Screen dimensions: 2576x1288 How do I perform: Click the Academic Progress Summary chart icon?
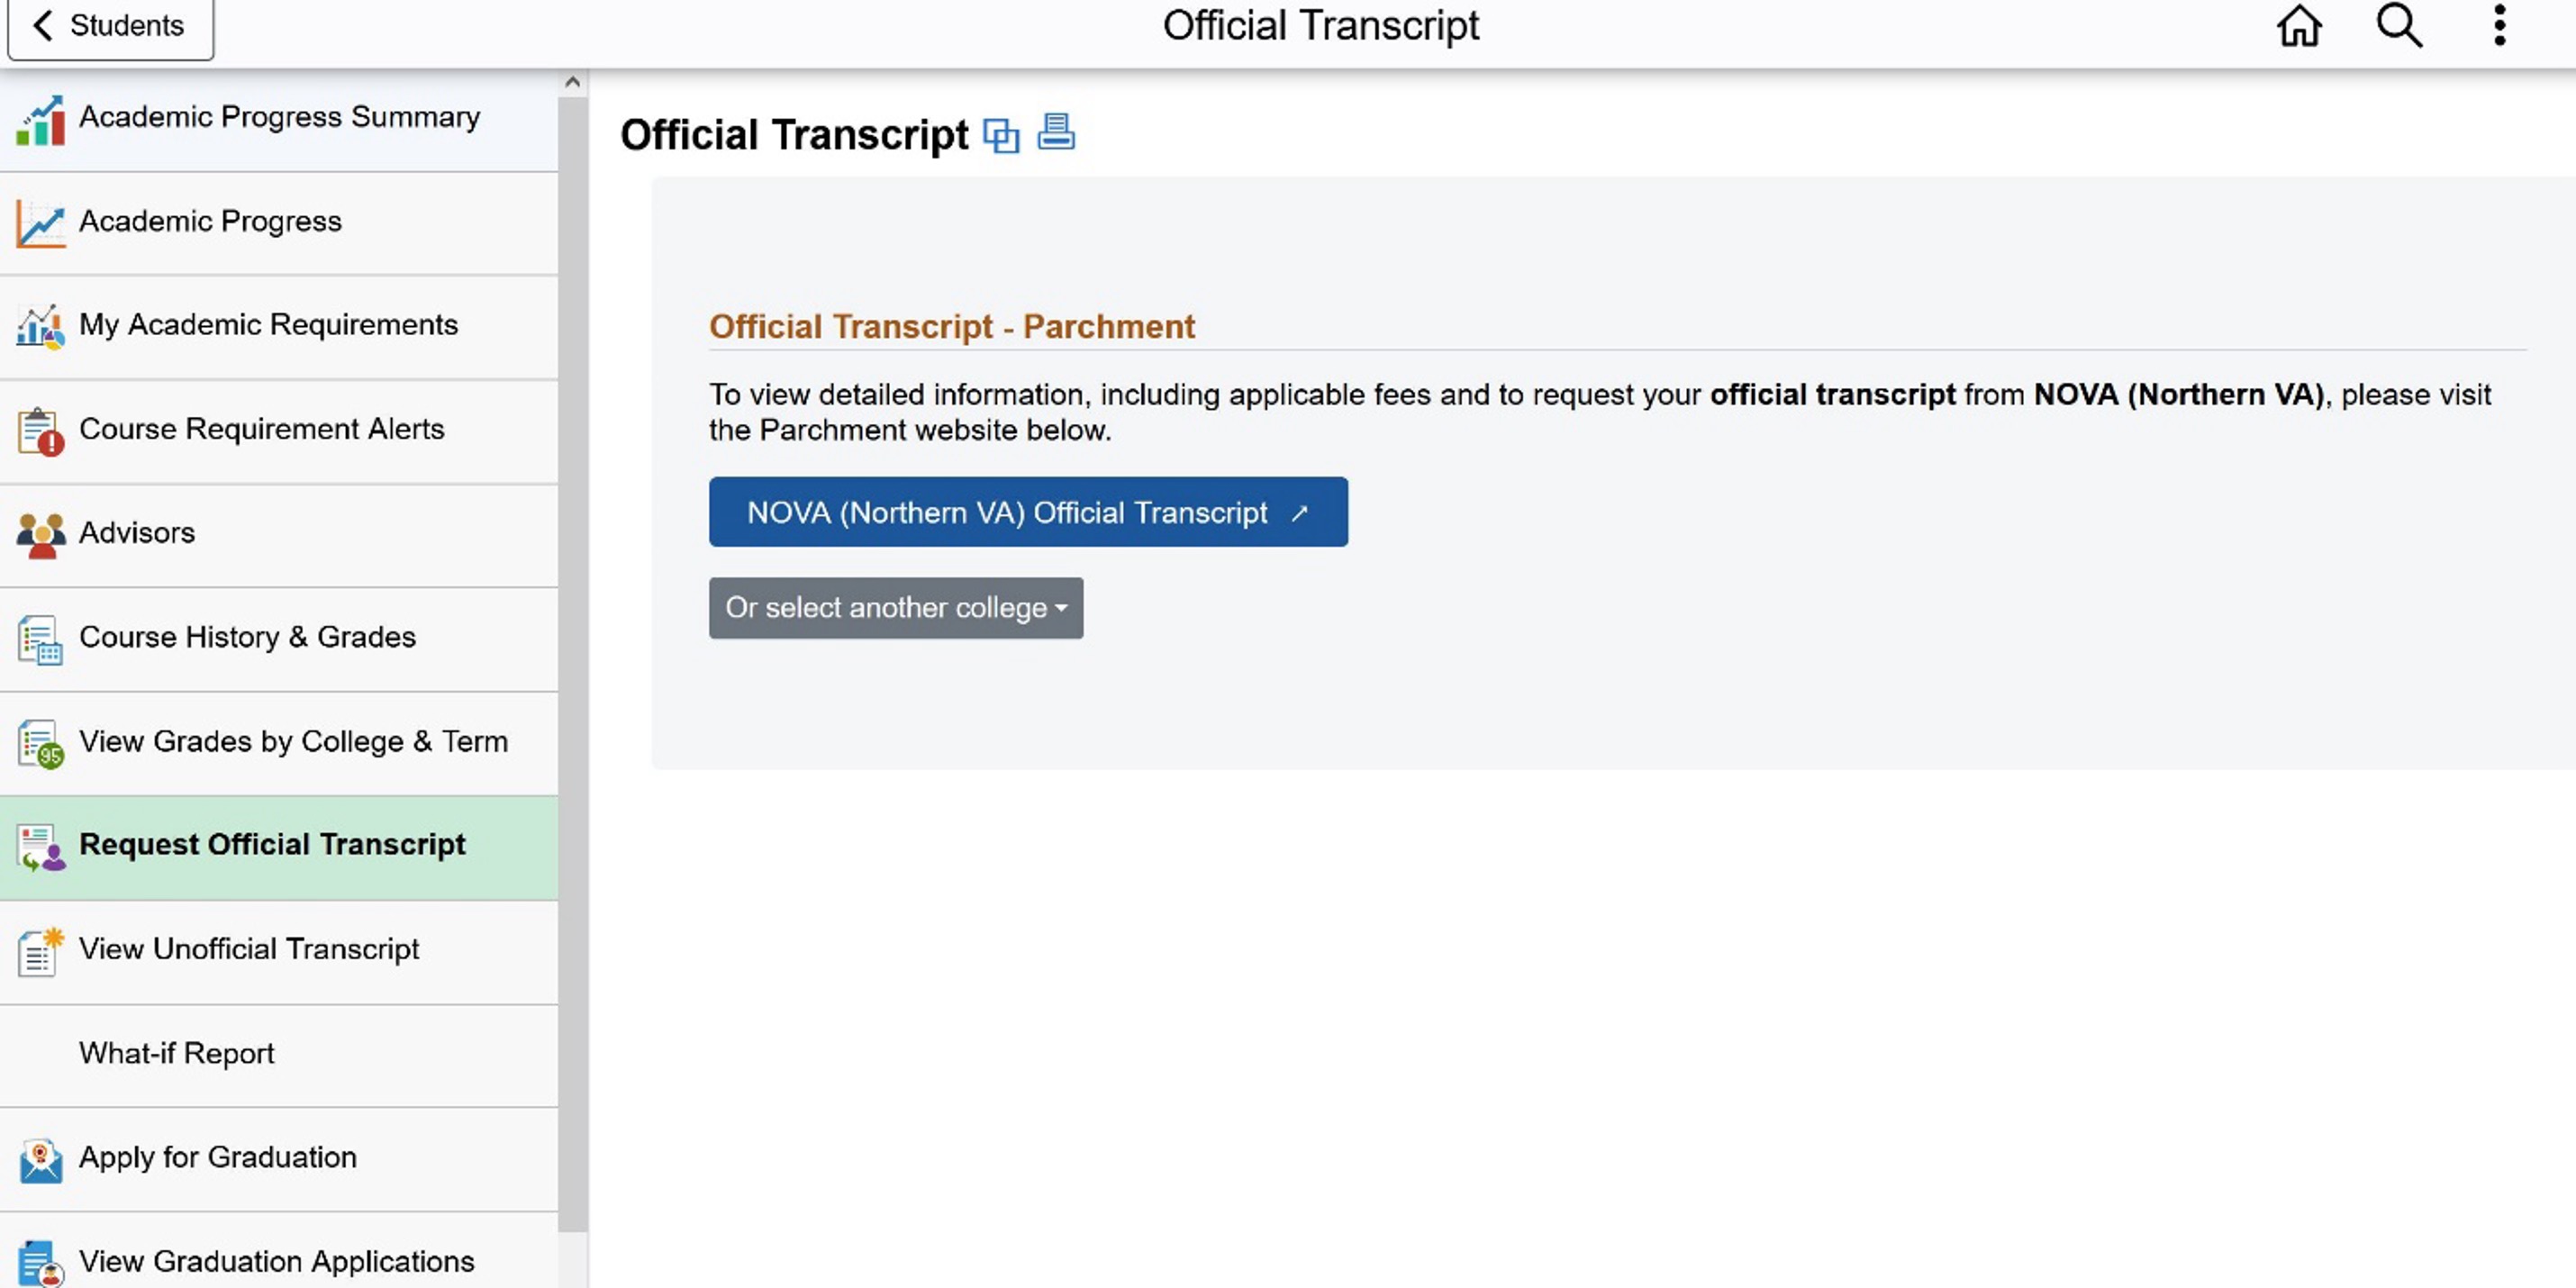coord(41,121)
